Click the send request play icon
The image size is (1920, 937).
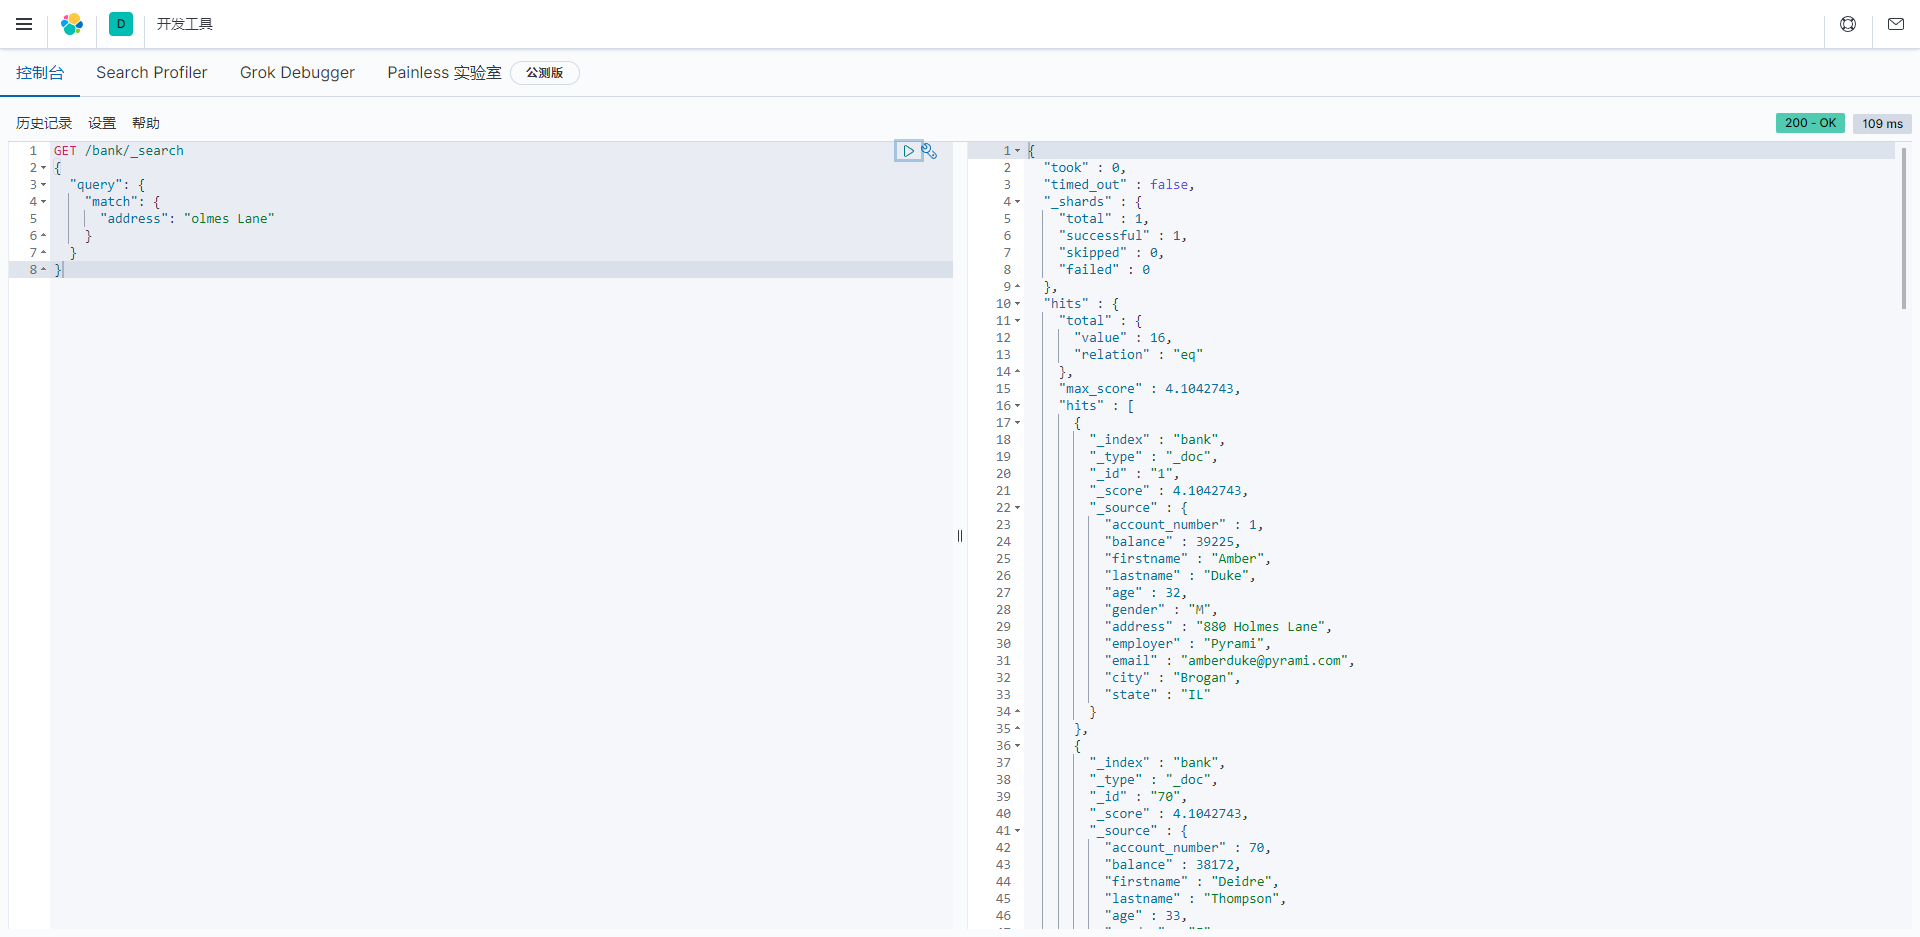[908, 151]
